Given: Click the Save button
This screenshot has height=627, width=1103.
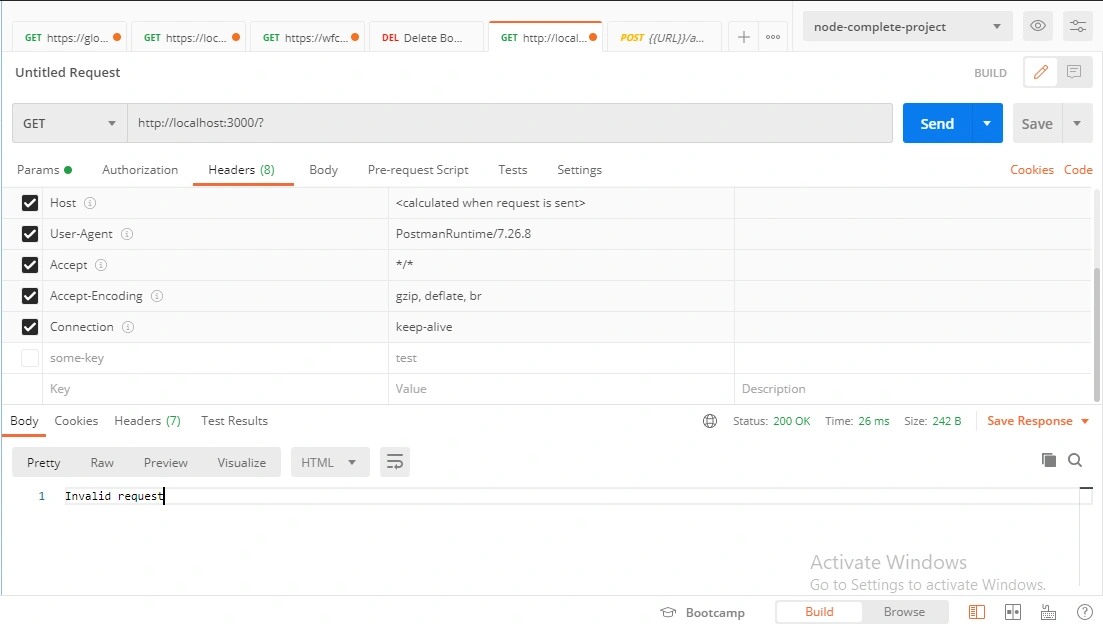Looking at the screenshot, I should point(1037,123).
